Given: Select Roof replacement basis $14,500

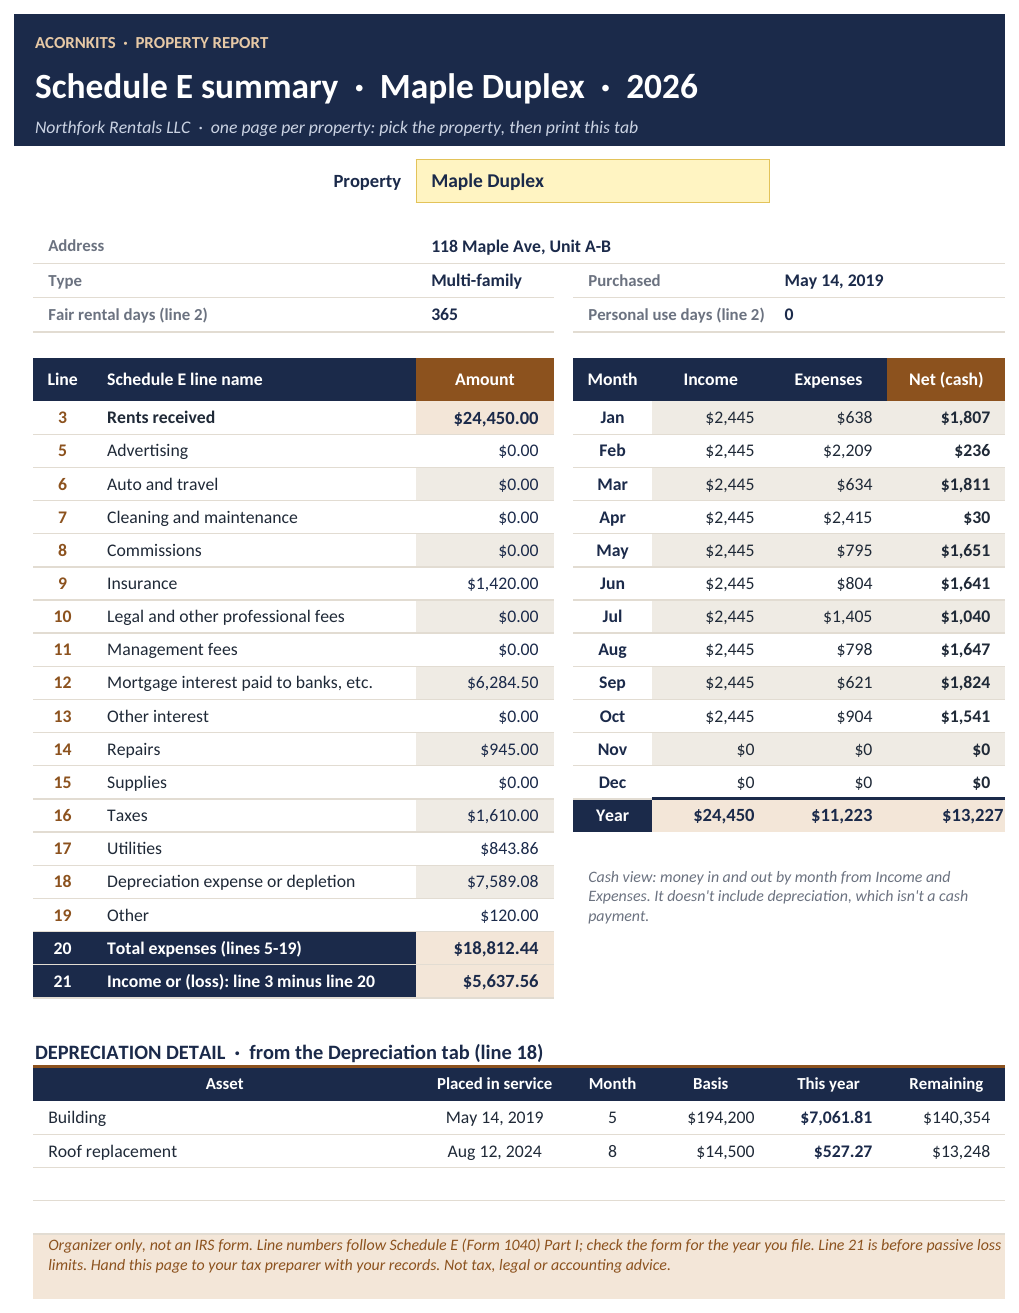Looking at the screenshot, I should (725, 1151).
